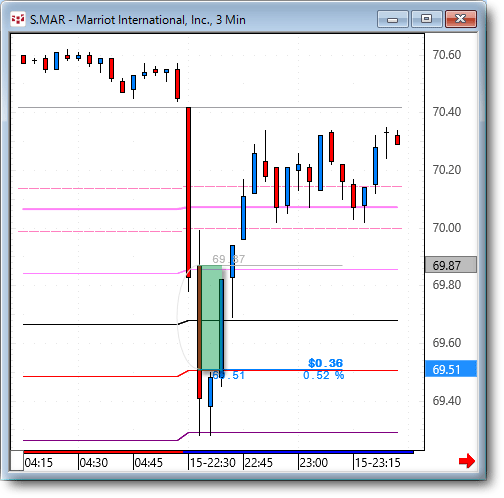Click the 04:45 time axis label
This screenshot has height=498, width=504.
click(x=149, y=463)
